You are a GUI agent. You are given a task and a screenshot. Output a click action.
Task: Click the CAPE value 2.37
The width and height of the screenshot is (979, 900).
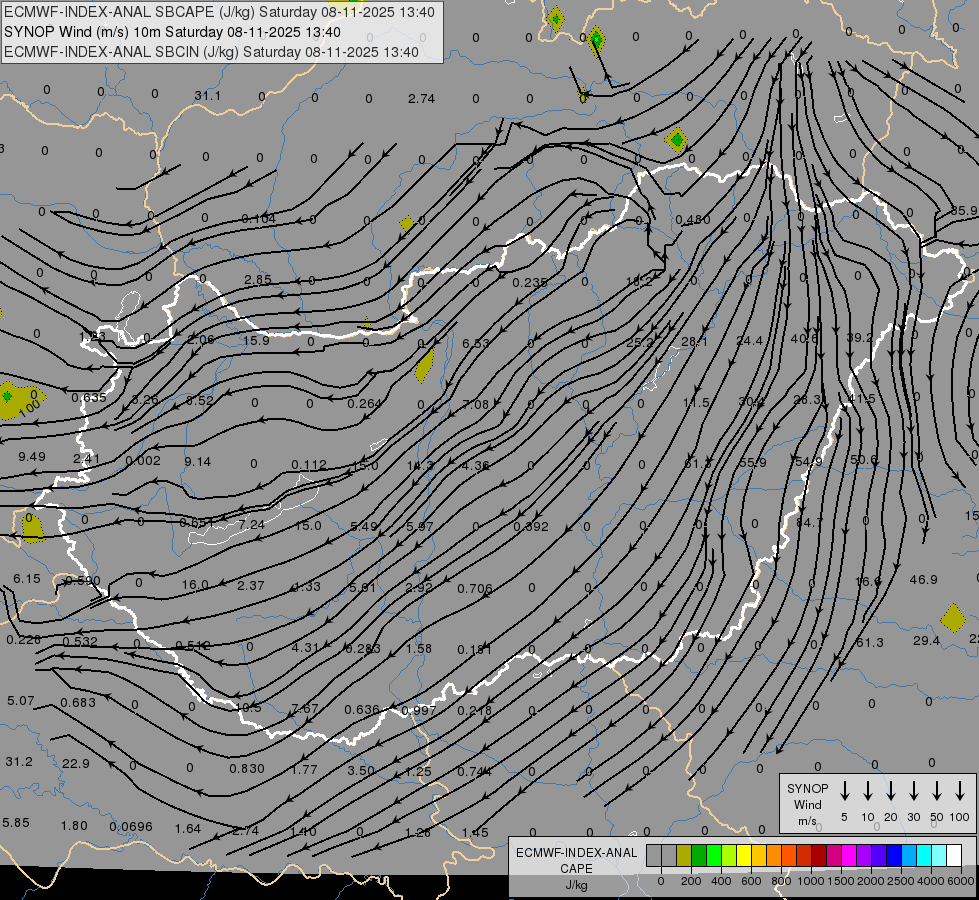(x=250, y=585)
